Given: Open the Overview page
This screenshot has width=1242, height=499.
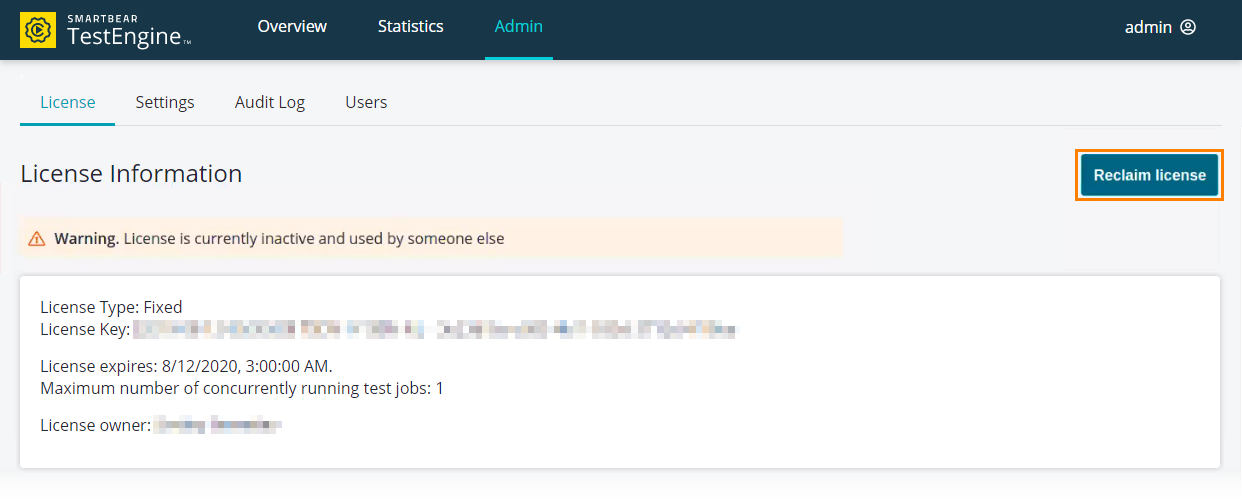Looking at the screenshot, I should tap(292, 27).
